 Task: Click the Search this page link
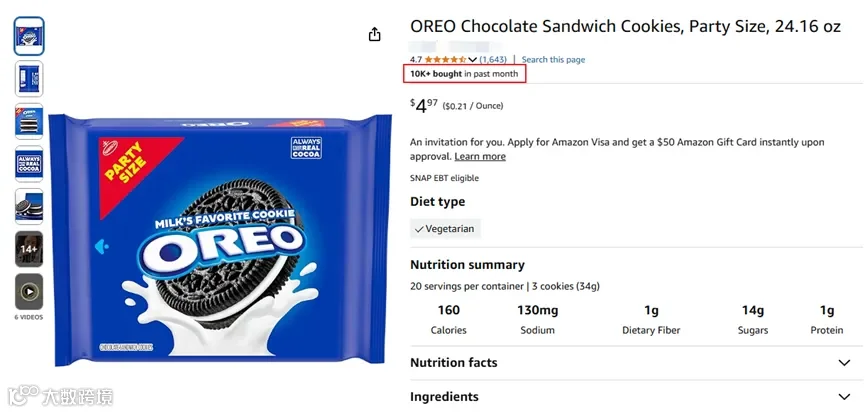coord(553,60)
